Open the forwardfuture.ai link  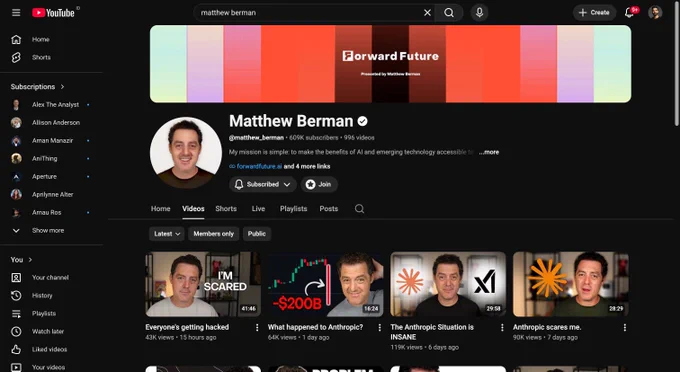coord(259,166)
